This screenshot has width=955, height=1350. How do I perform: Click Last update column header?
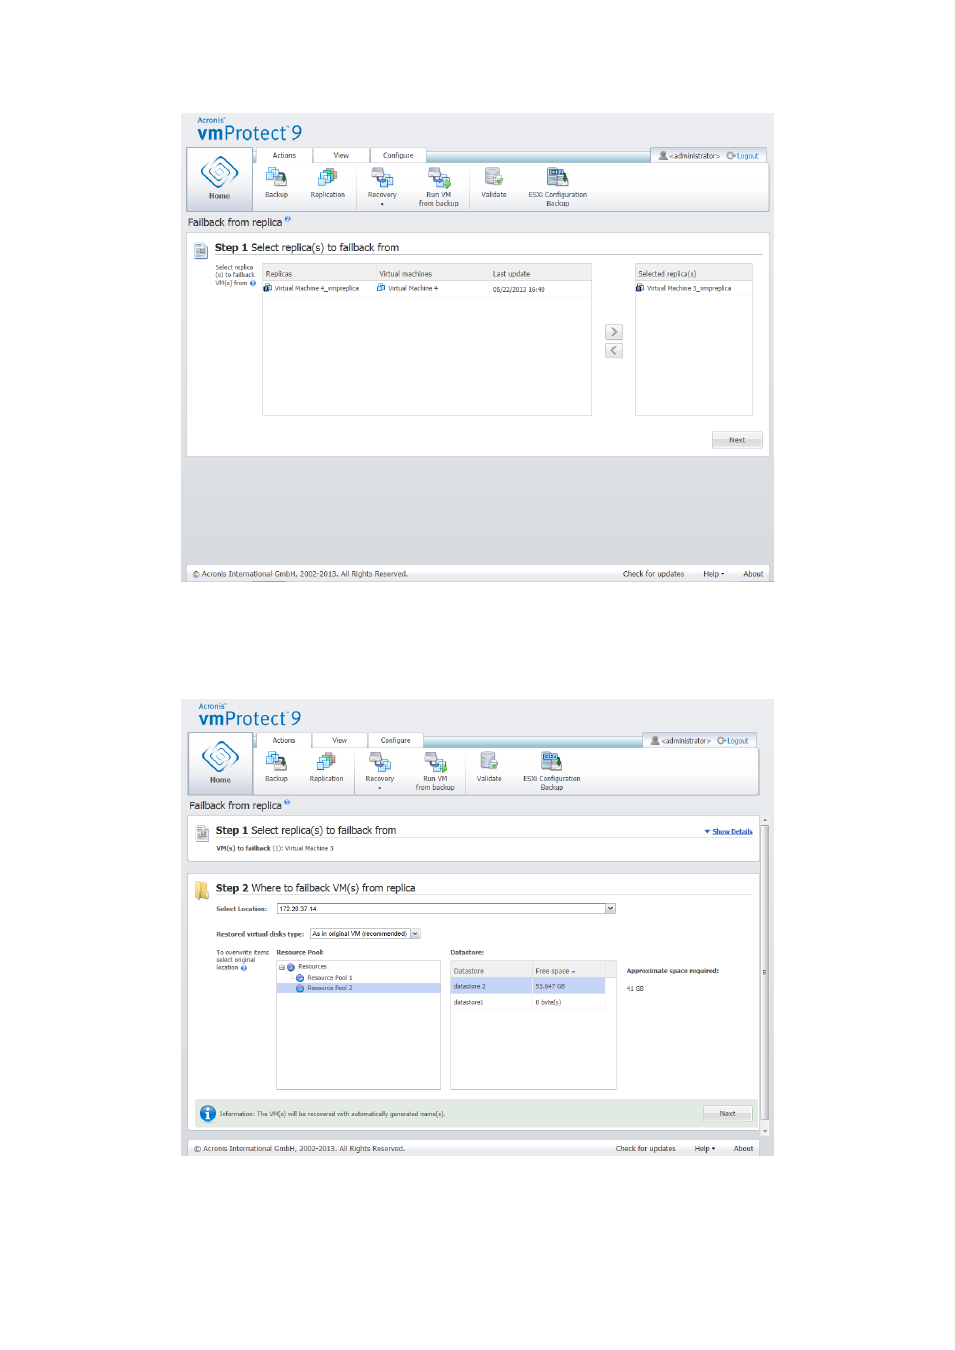pos(540,273)
